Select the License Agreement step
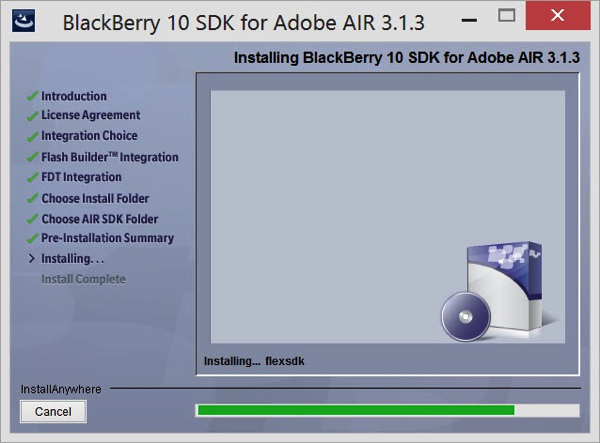The height and width of the screenshot is (443, 600). (91, 115)
